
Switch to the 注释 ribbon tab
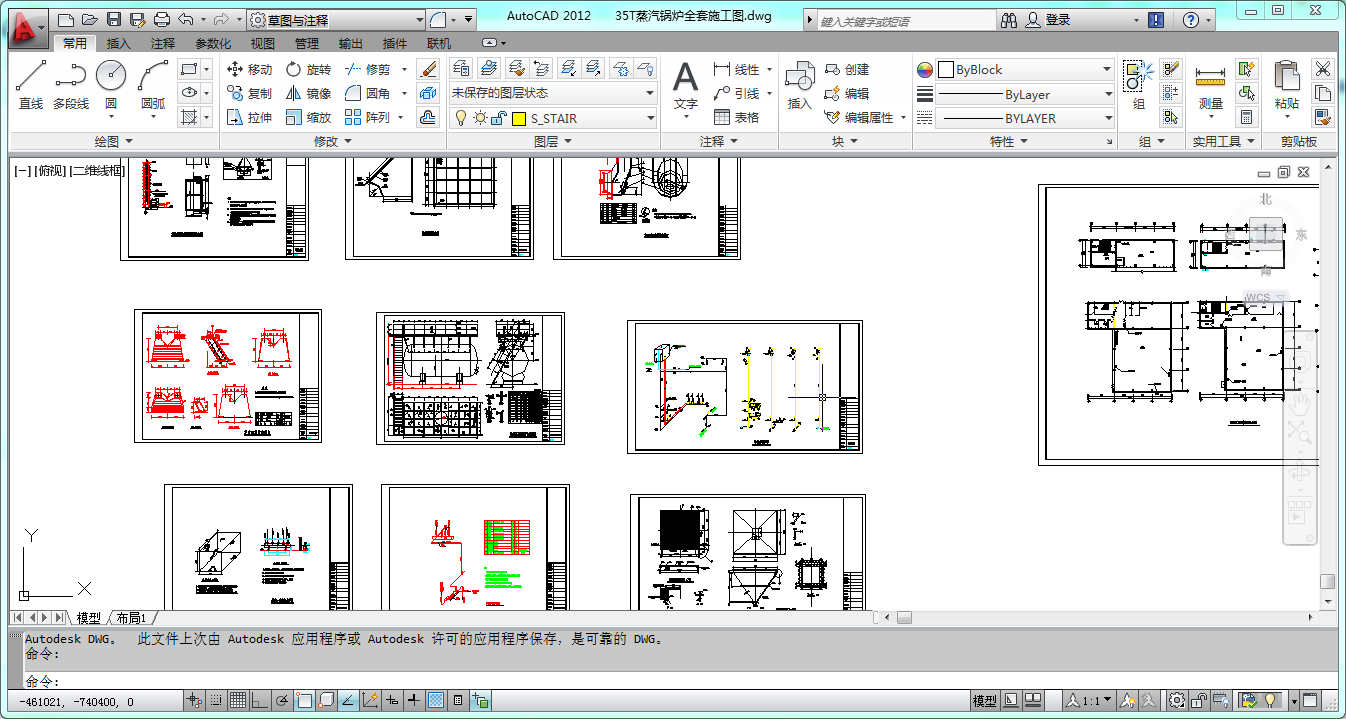point(163,44)
